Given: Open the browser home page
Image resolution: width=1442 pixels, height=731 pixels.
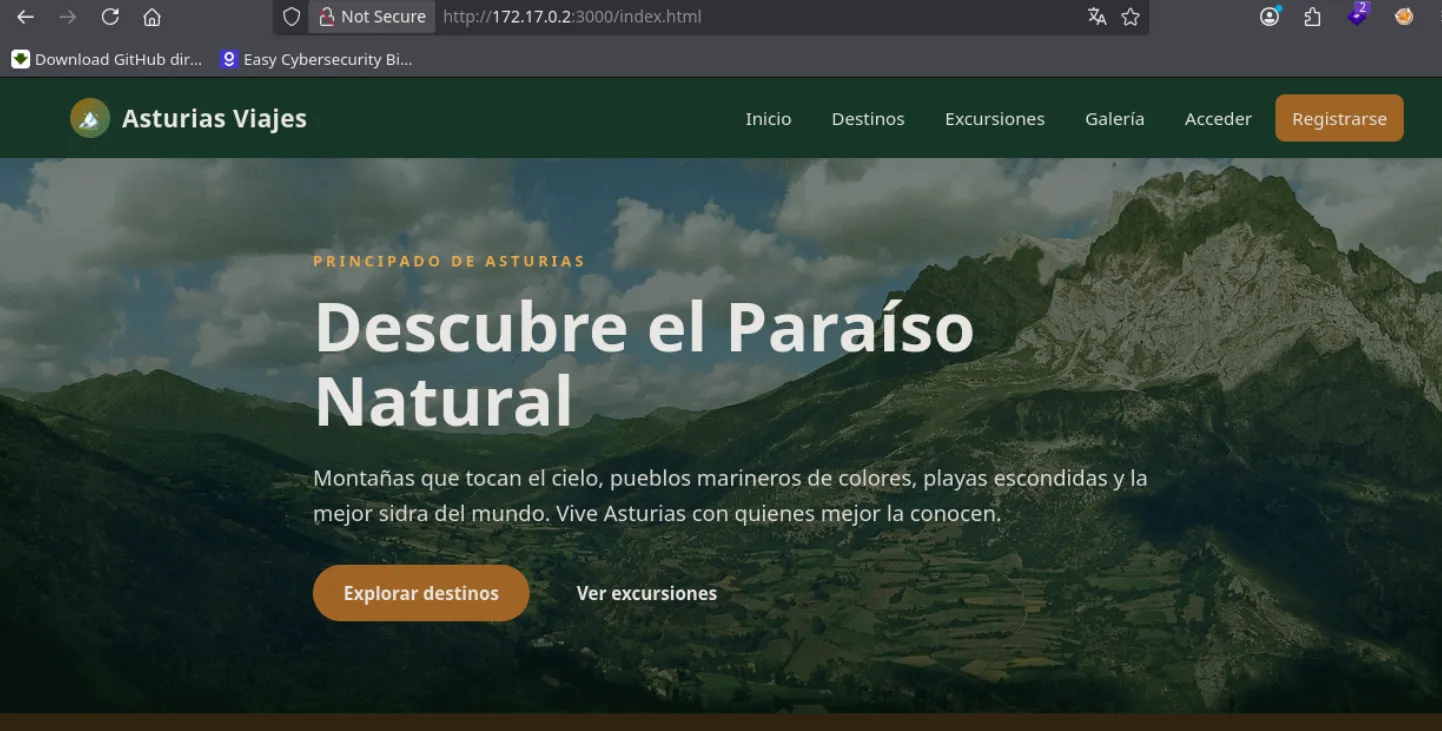Looking at the screenshot, I should (x=152, y=17).
